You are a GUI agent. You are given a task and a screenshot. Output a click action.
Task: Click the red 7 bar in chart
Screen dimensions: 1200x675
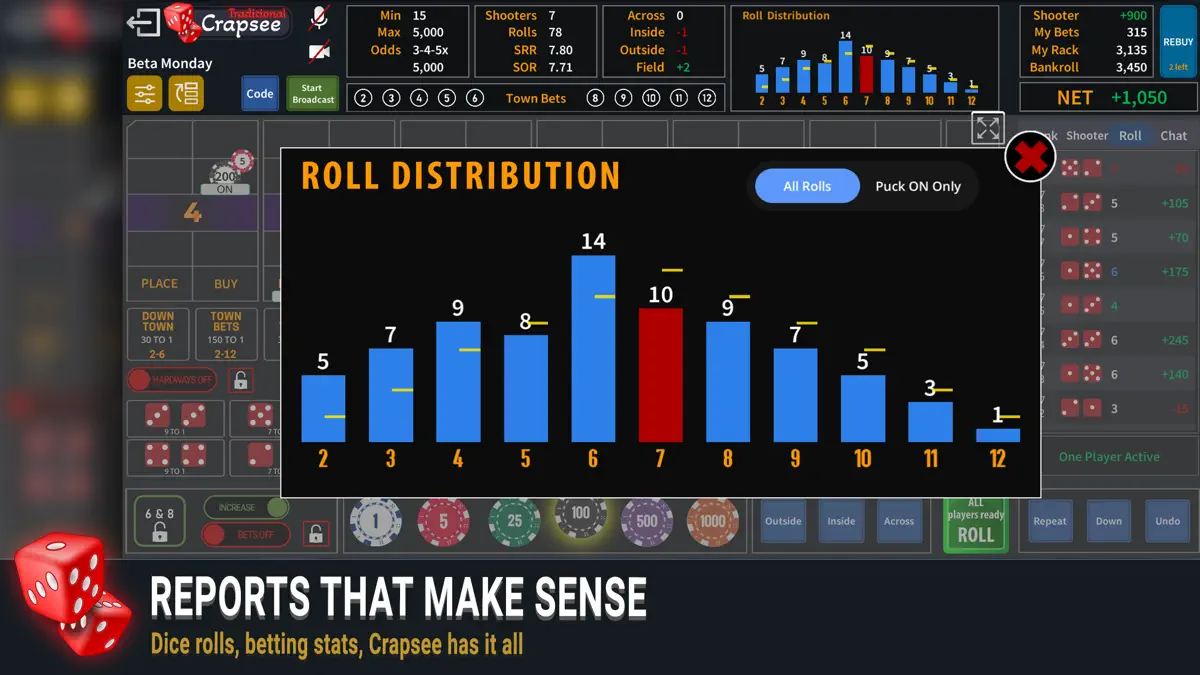[661, 375]
